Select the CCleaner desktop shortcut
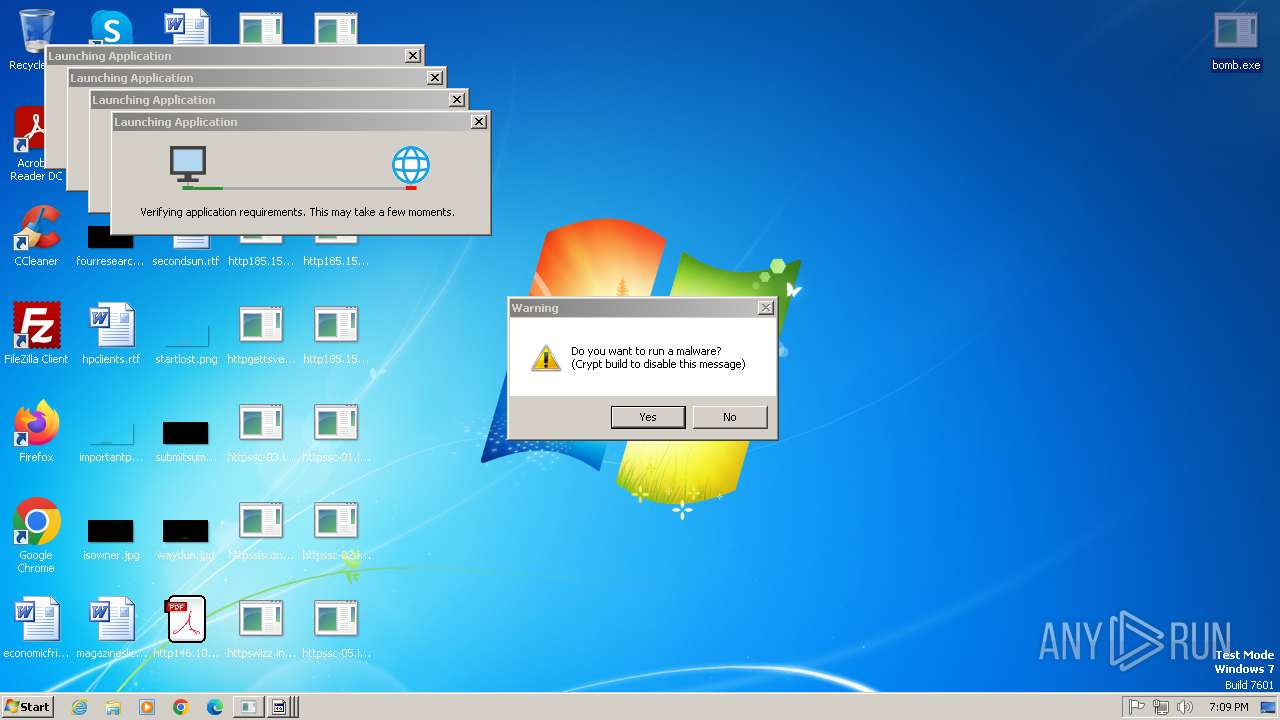1280x720 pixels. (36, 237)
